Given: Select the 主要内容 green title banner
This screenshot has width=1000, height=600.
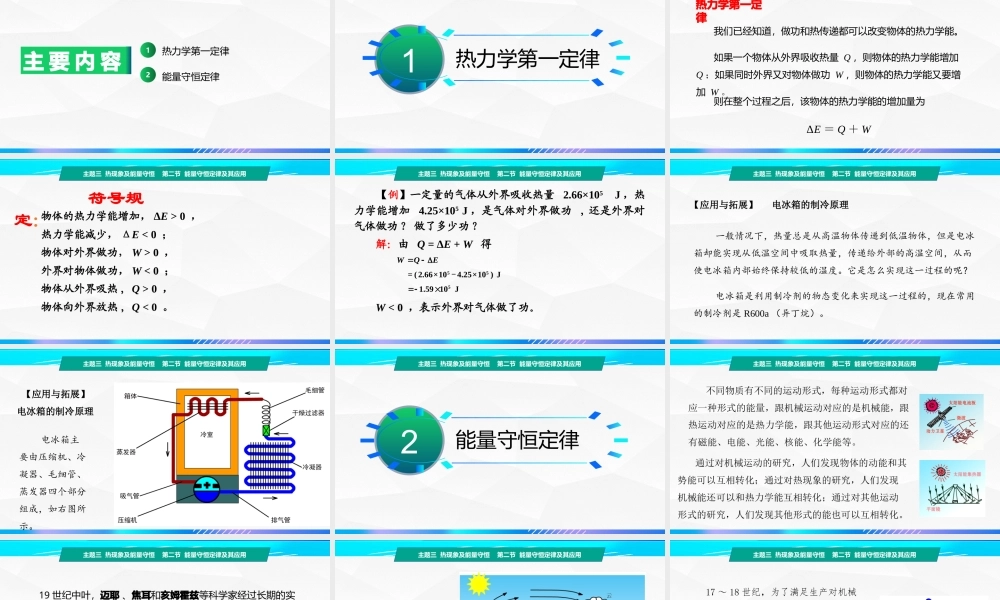Looking at the screenshot, I should 75,61.
